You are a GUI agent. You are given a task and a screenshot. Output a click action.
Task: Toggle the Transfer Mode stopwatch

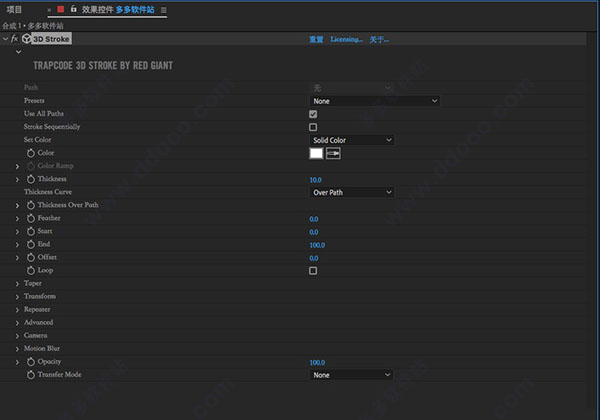pos(31,374)
